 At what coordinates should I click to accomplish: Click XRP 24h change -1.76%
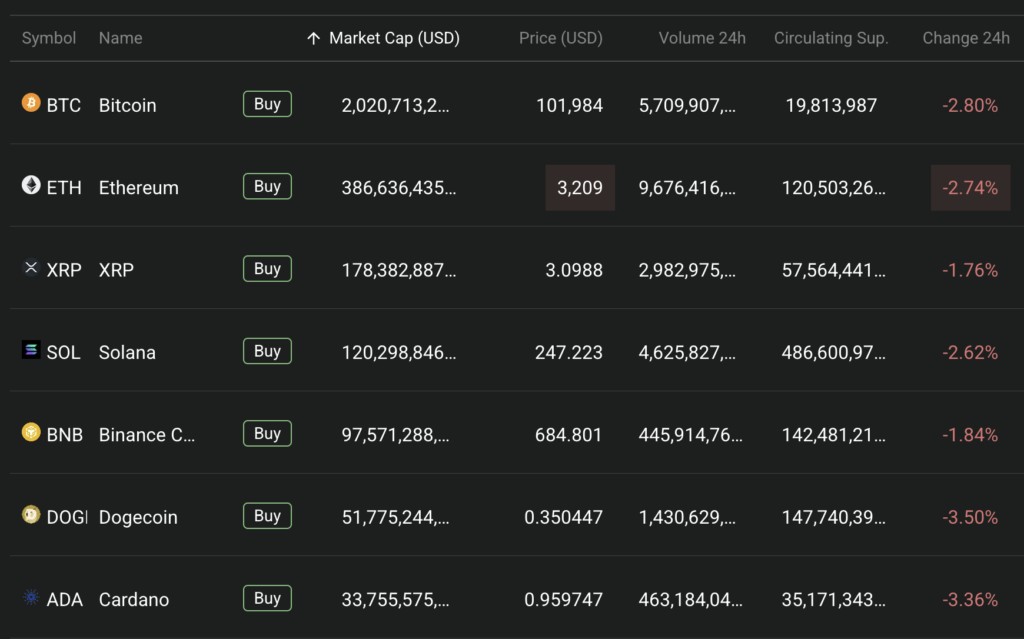pos(970,270)
